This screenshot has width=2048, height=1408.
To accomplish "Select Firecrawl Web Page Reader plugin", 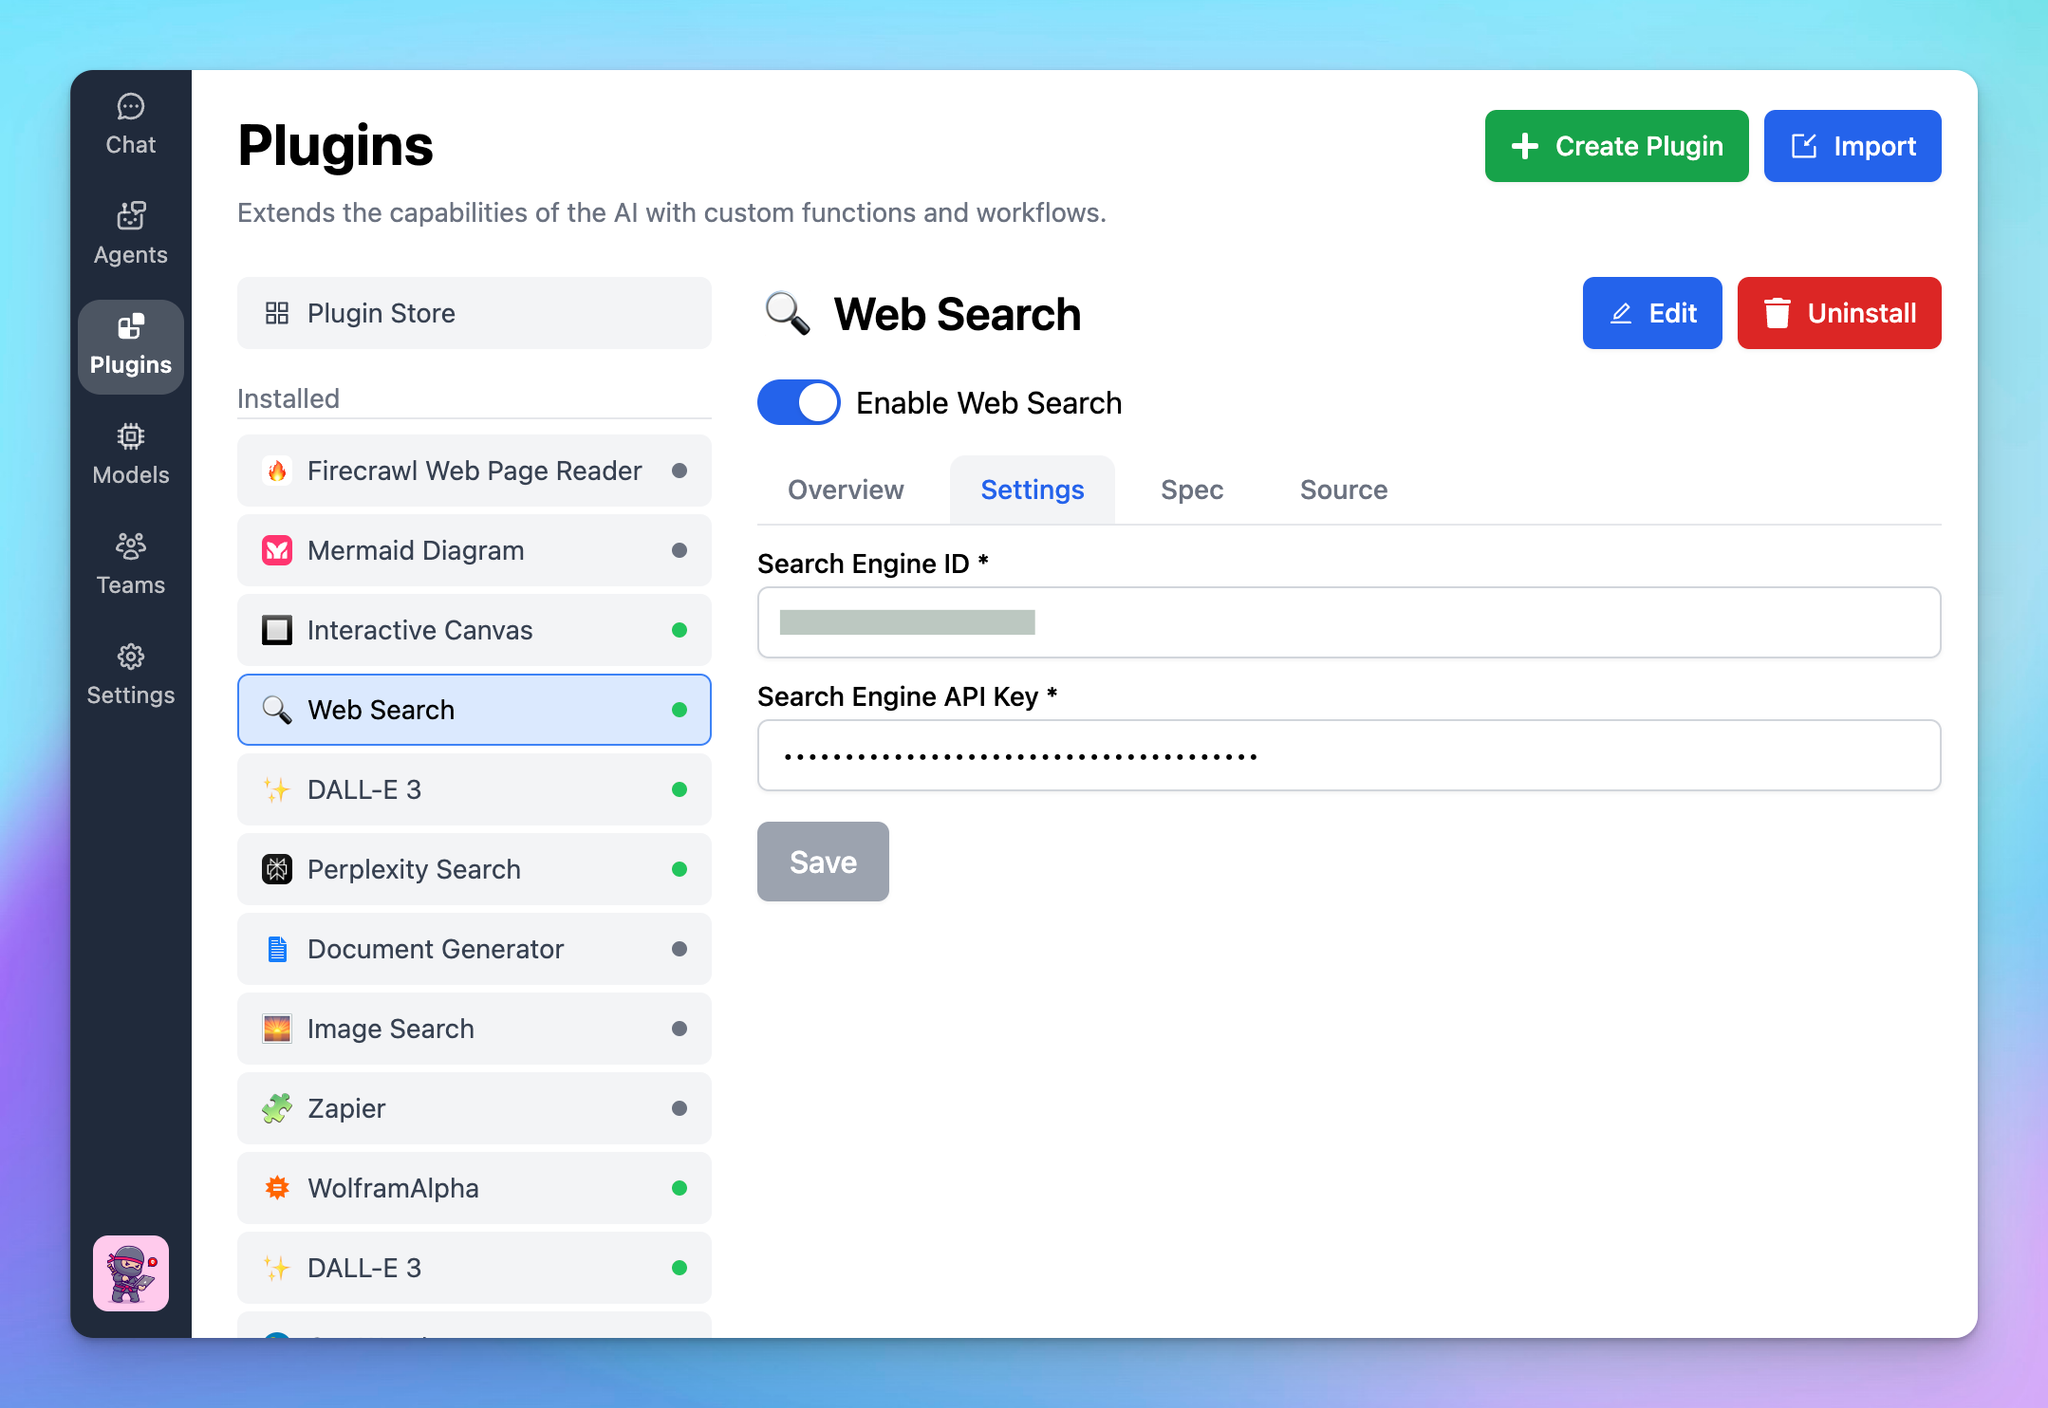I will [474, 471].
